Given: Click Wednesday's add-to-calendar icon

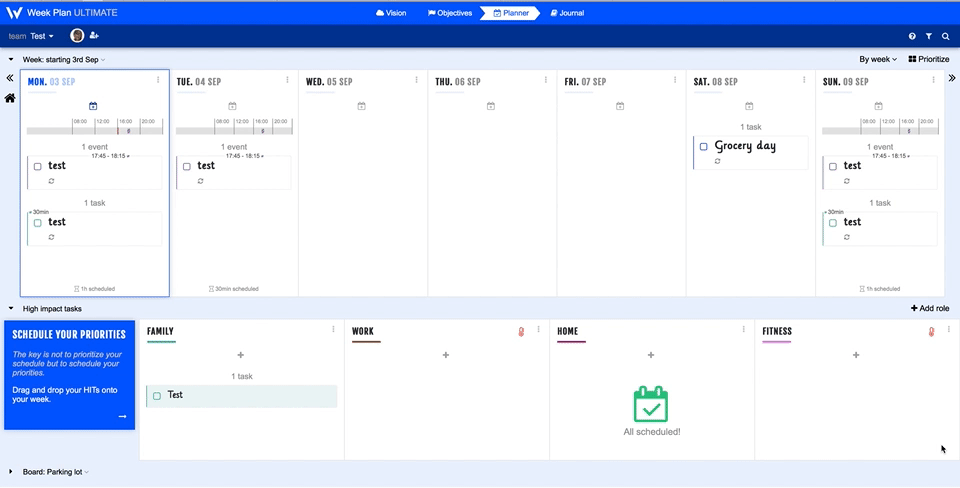Looking at the screenshot, I should [361, 106].
